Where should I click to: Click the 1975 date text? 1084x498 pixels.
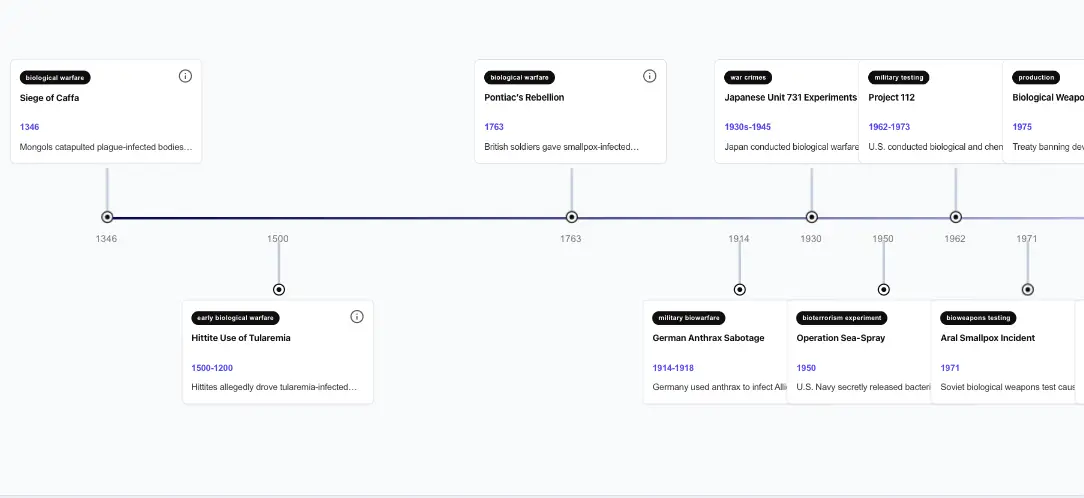[1022, 127]
